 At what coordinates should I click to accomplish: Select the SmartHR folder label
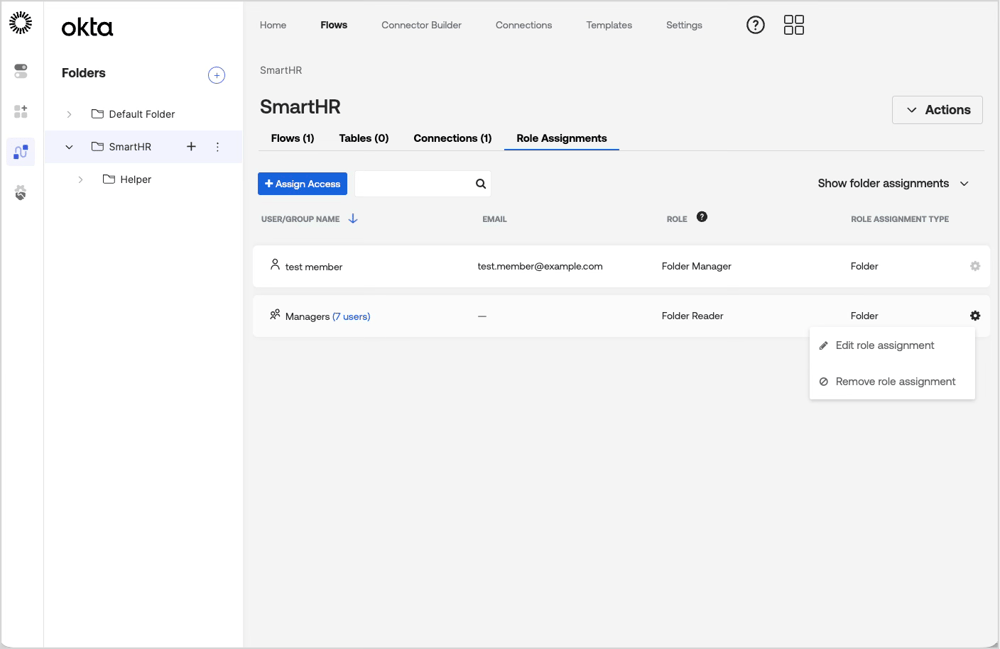click(130, 147)
